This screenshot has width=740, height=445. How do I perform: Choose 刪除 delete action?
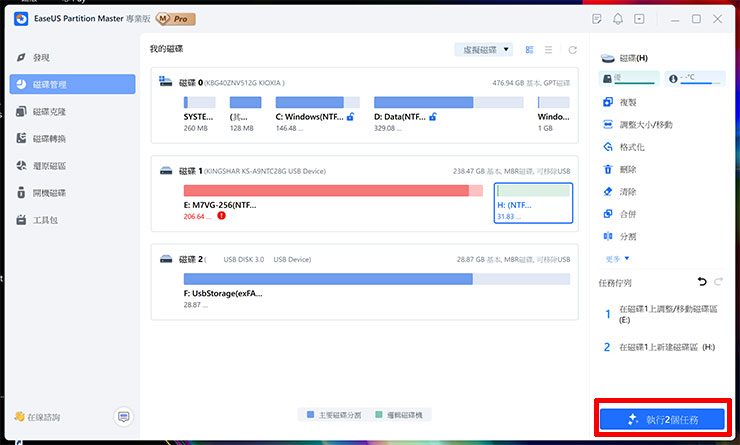click(620, 169)
